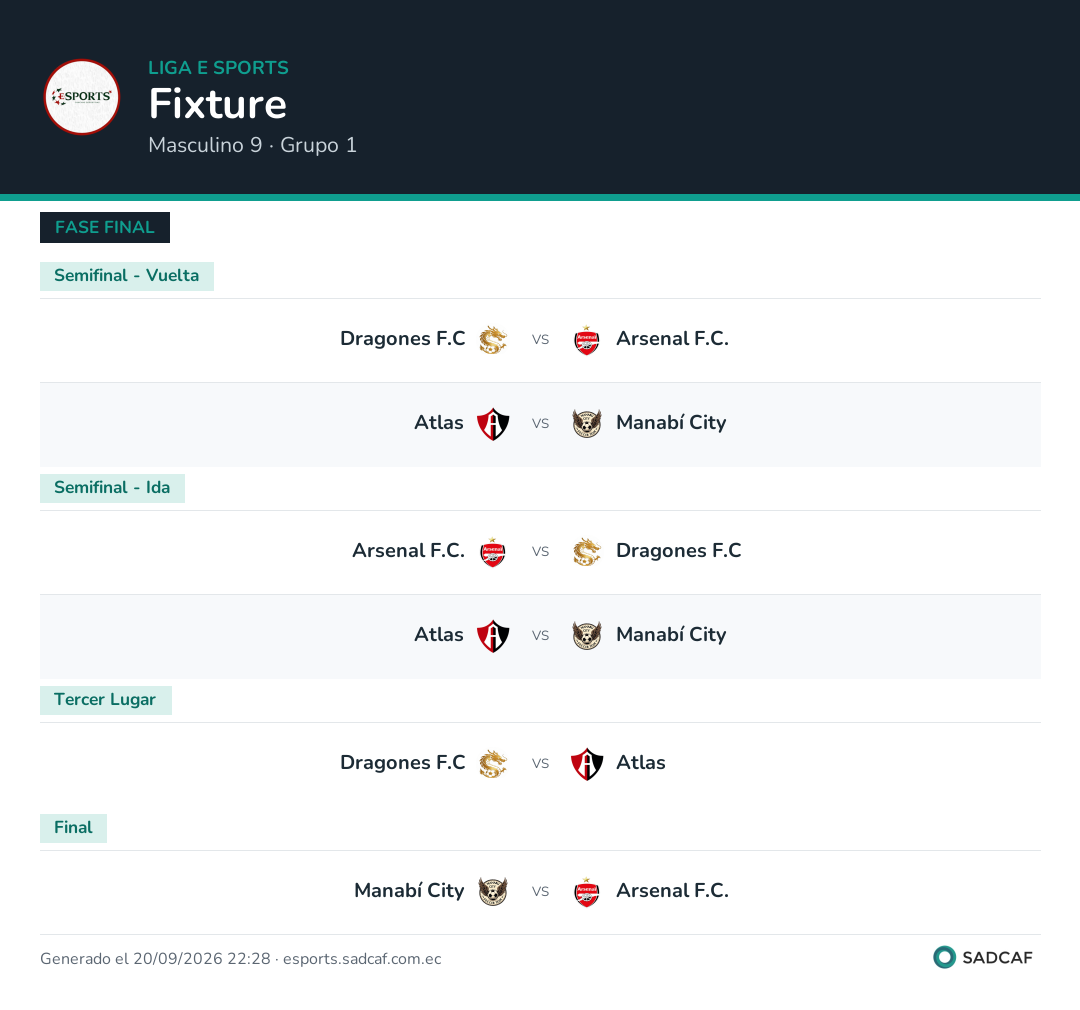Select the Final section label
The width and height of the screenshot is (1080, 1010).
tap(73, 827)
